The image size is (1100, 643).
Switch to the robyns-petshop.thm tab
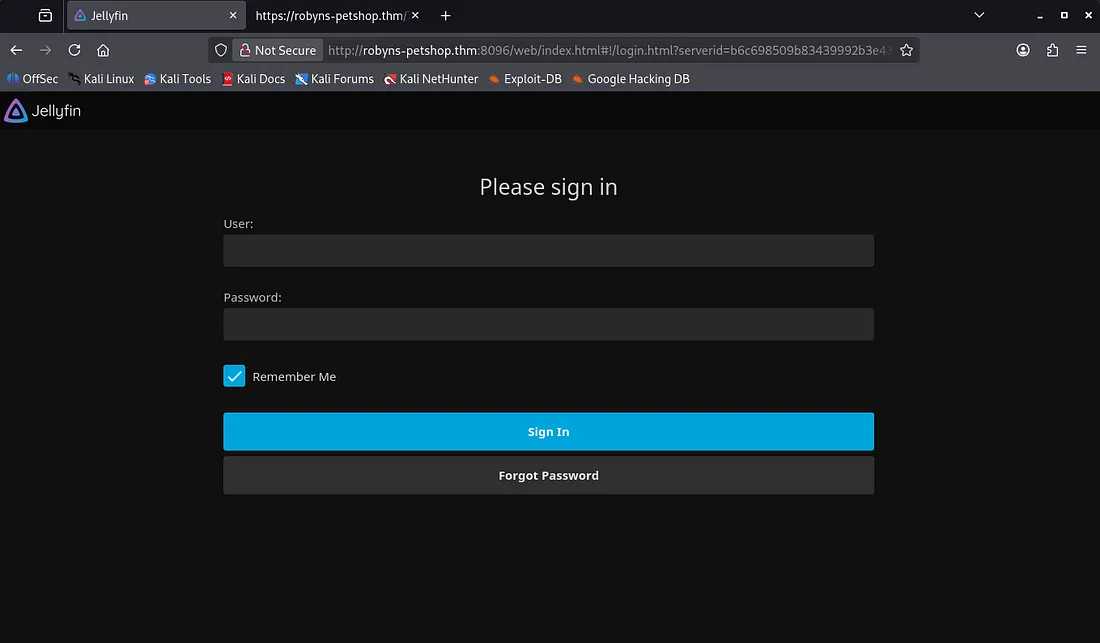click(330, 16)
